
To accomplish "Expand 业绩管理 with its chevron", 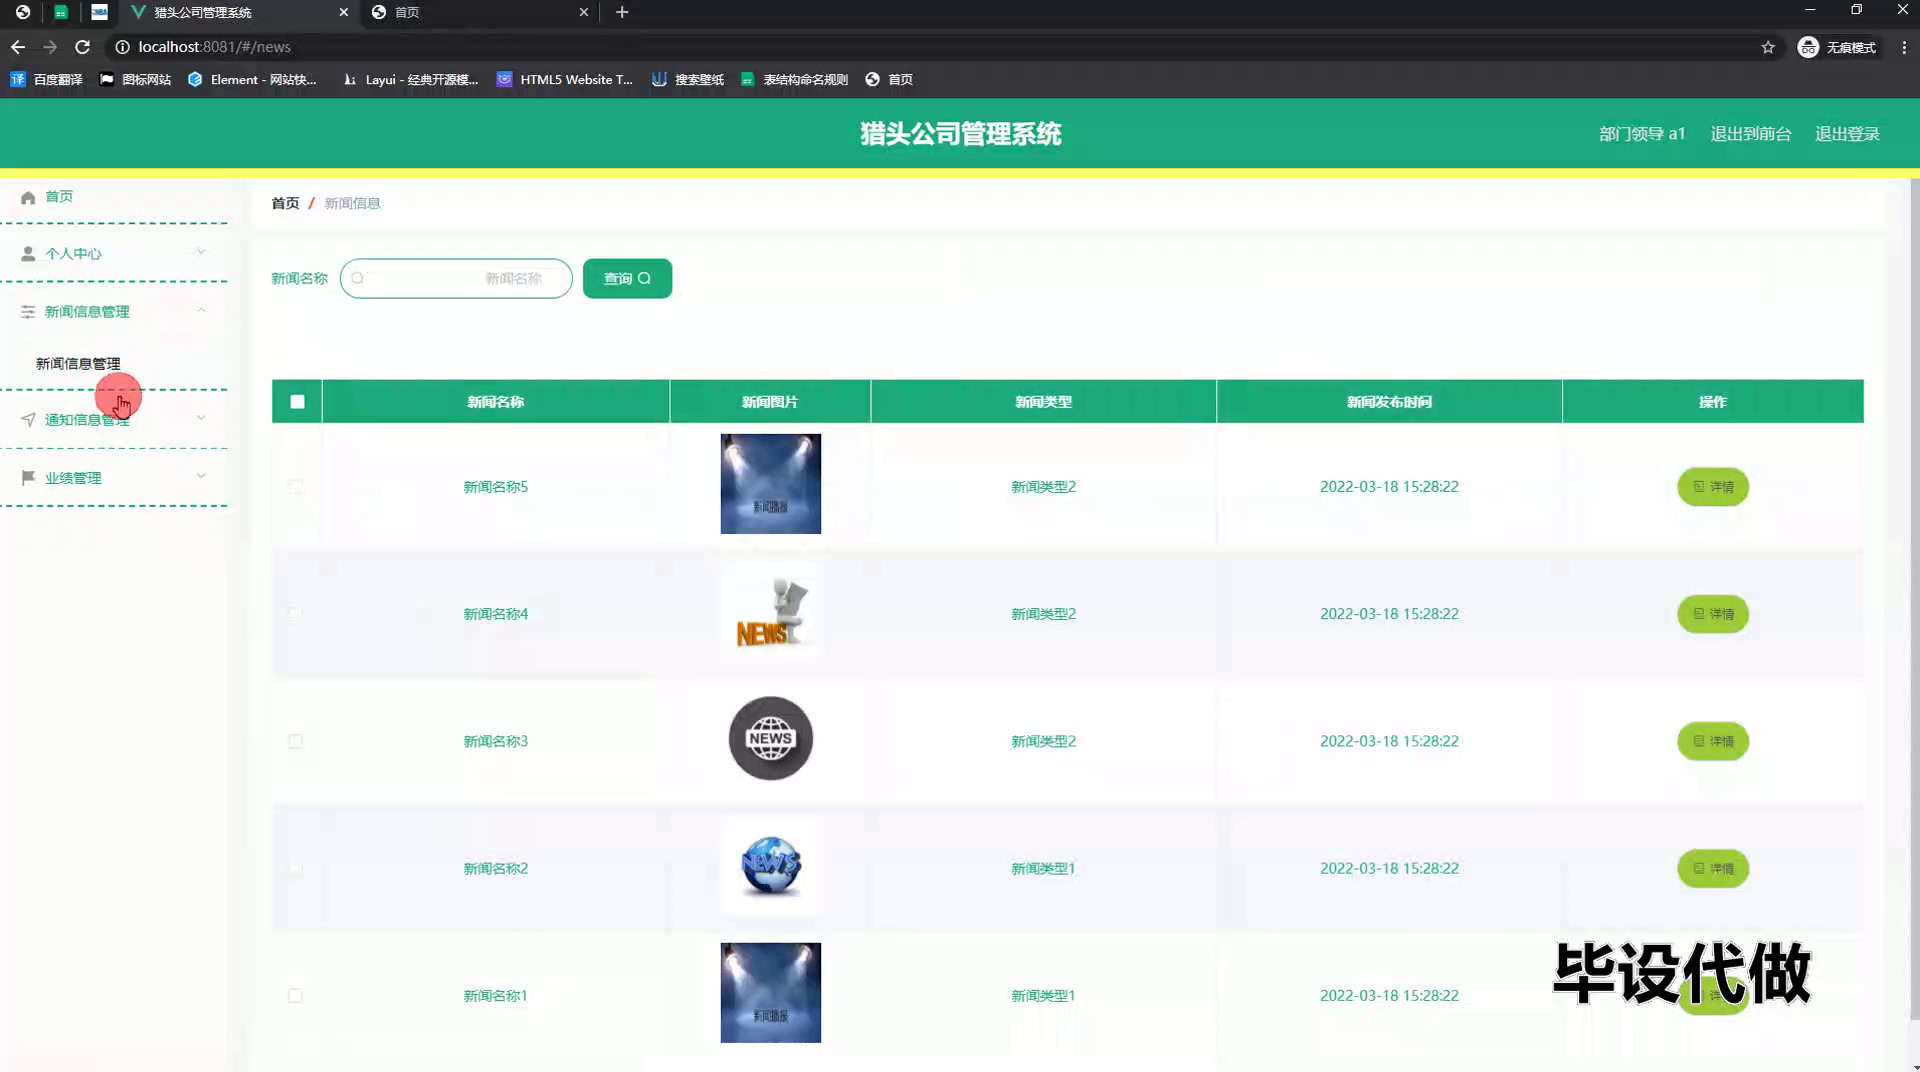I will (x=201, y=476).
